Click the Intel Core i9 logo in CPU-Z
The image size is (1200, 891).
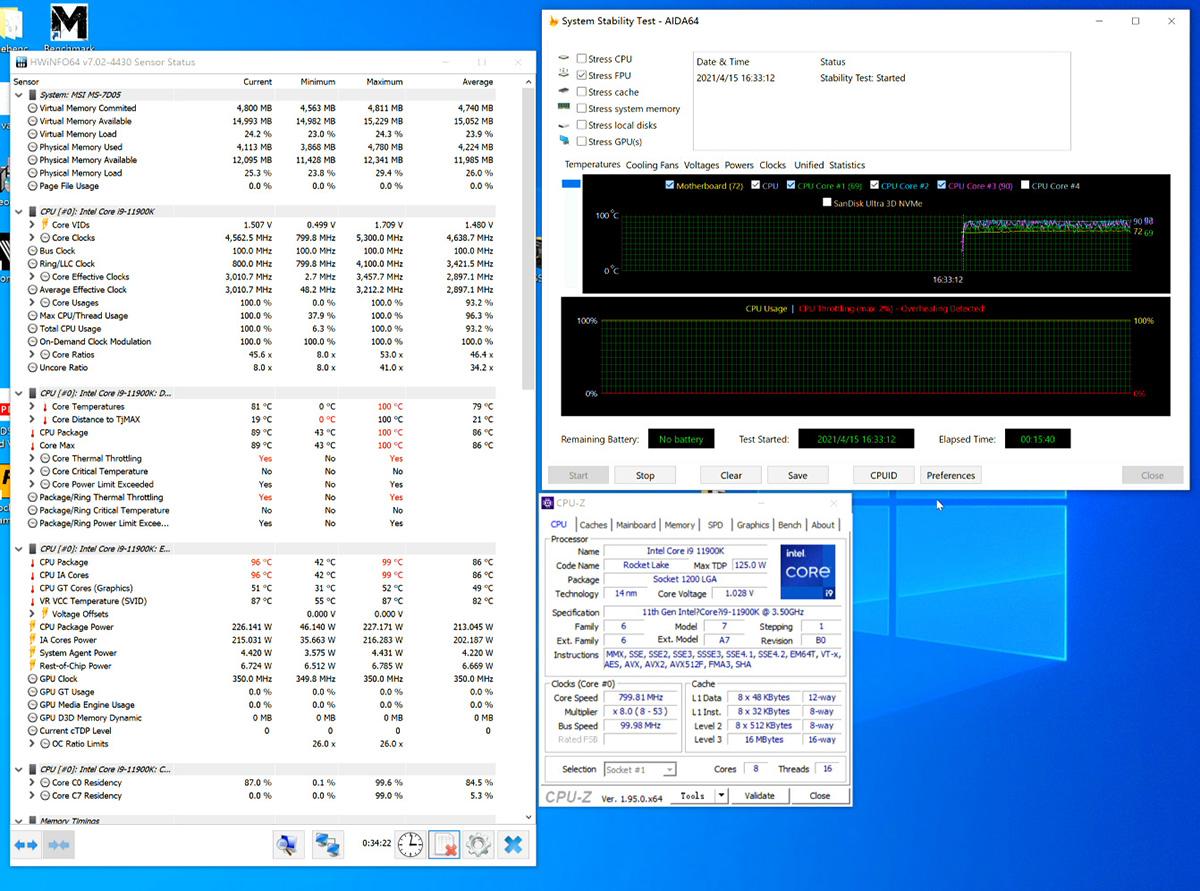click(806, 572)
